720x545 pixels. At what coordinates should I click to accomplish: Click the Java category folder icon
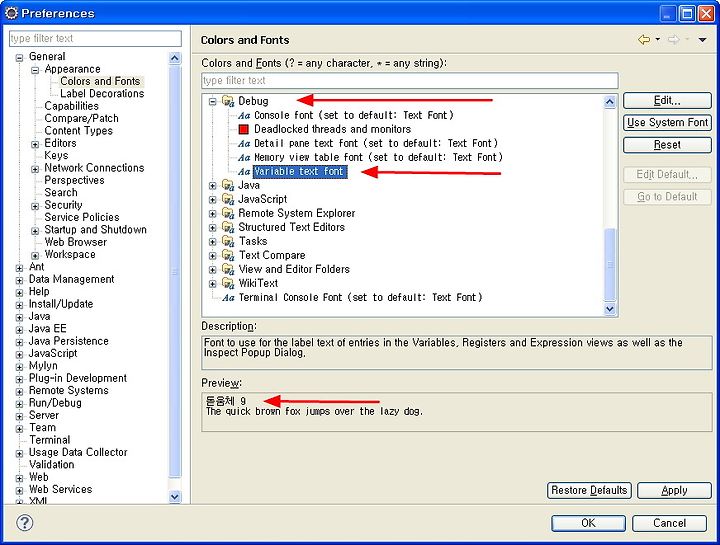[x=228, y=185]
